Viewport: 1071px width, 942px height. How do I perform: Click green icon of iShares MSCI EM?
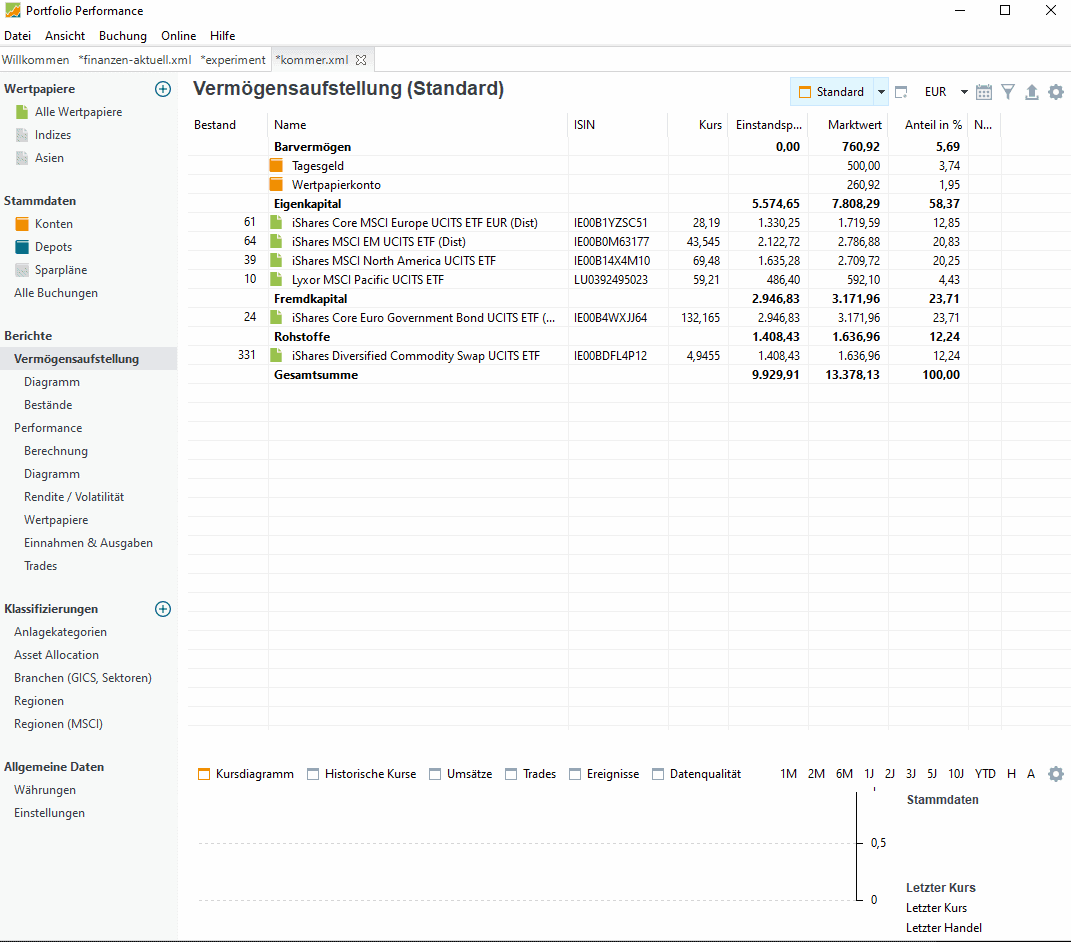tap(276, 241)
